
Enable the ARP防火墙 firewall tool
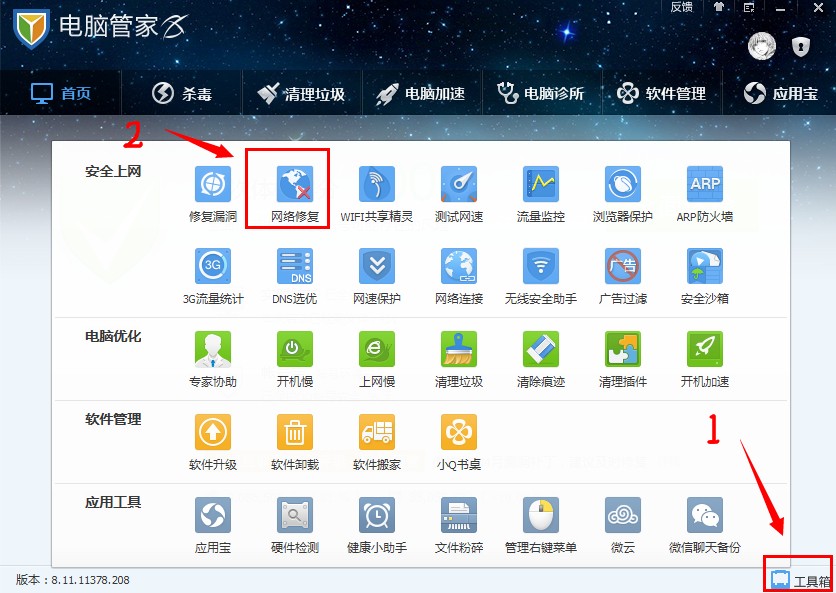click(704, 184)
